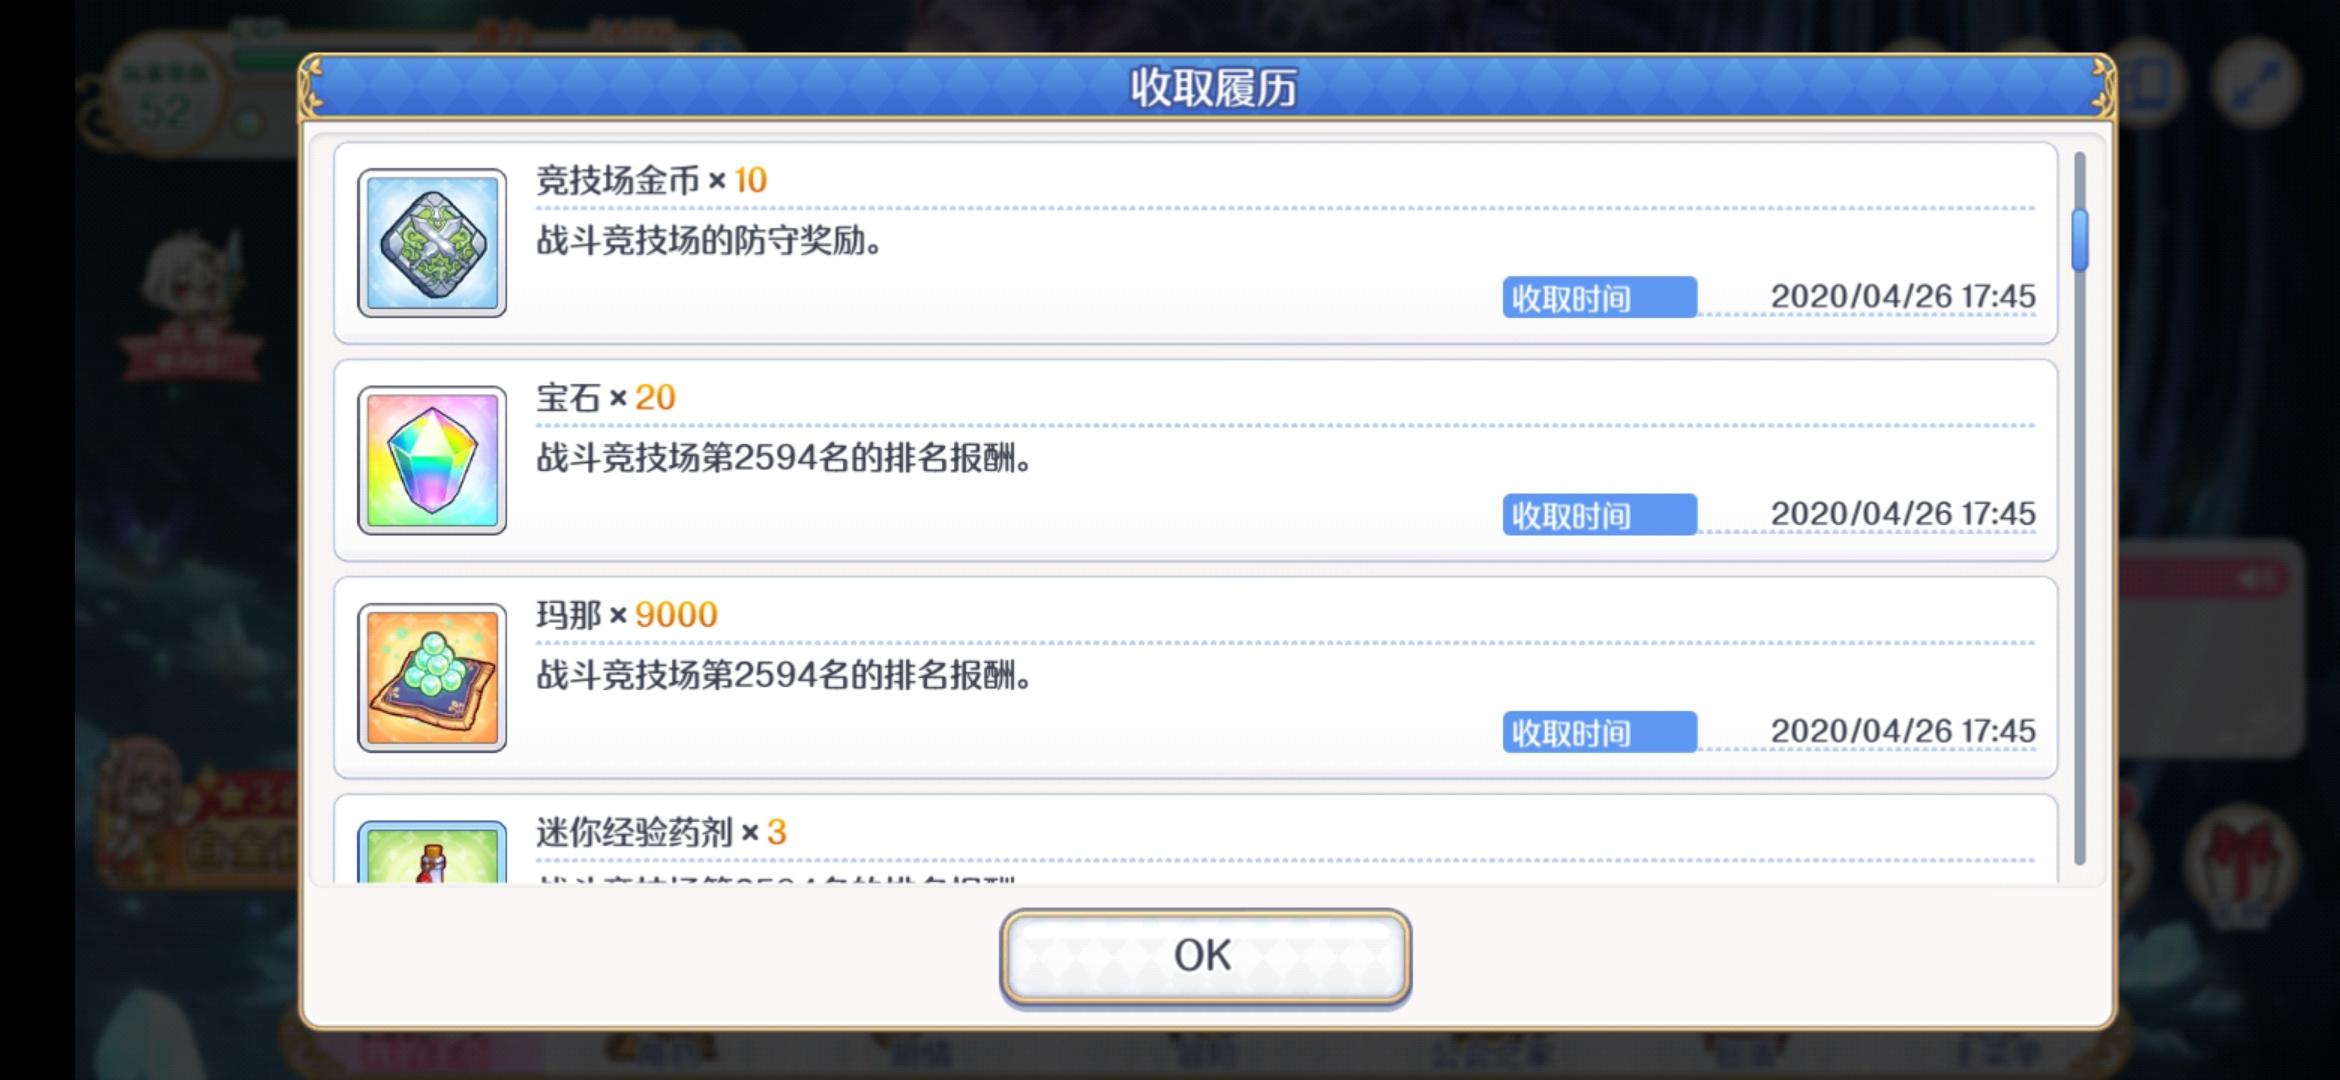Click the 收取时间 label in 玛那 row

pos(1599,732)
